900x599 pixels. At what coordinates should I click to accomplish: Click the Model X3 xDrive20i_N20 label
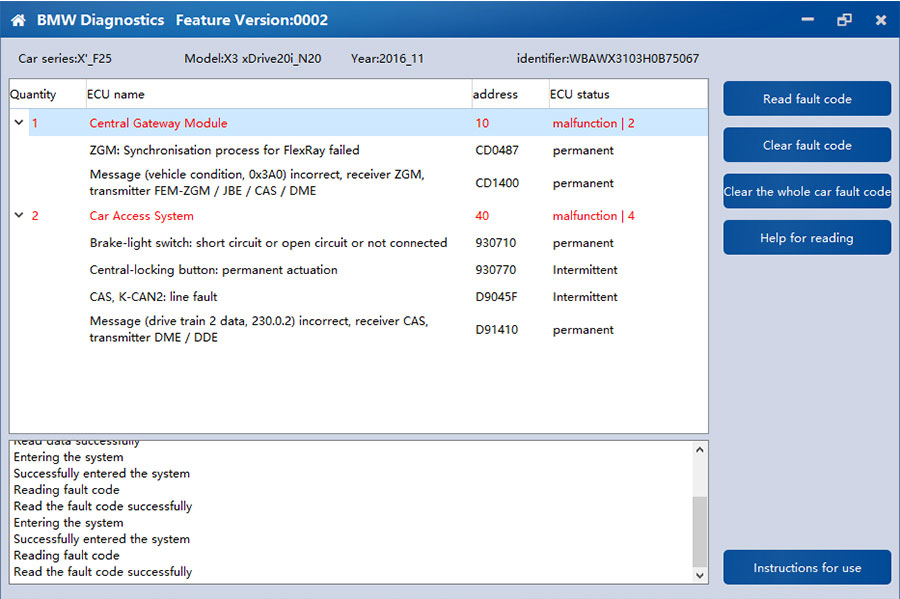(253, 59)
